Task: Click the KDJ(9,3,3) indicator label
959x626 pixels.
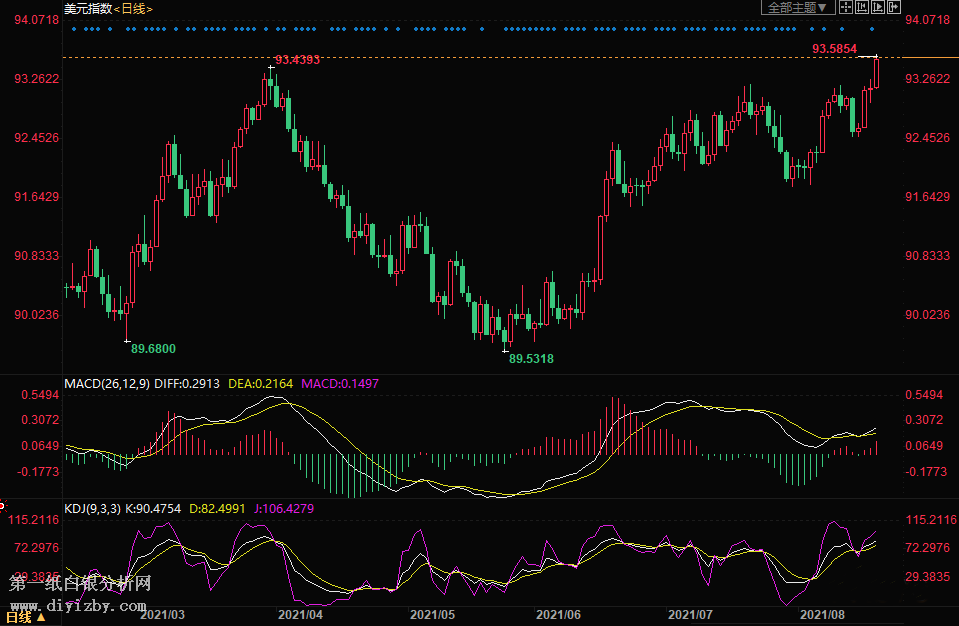Action: [92, 509]
